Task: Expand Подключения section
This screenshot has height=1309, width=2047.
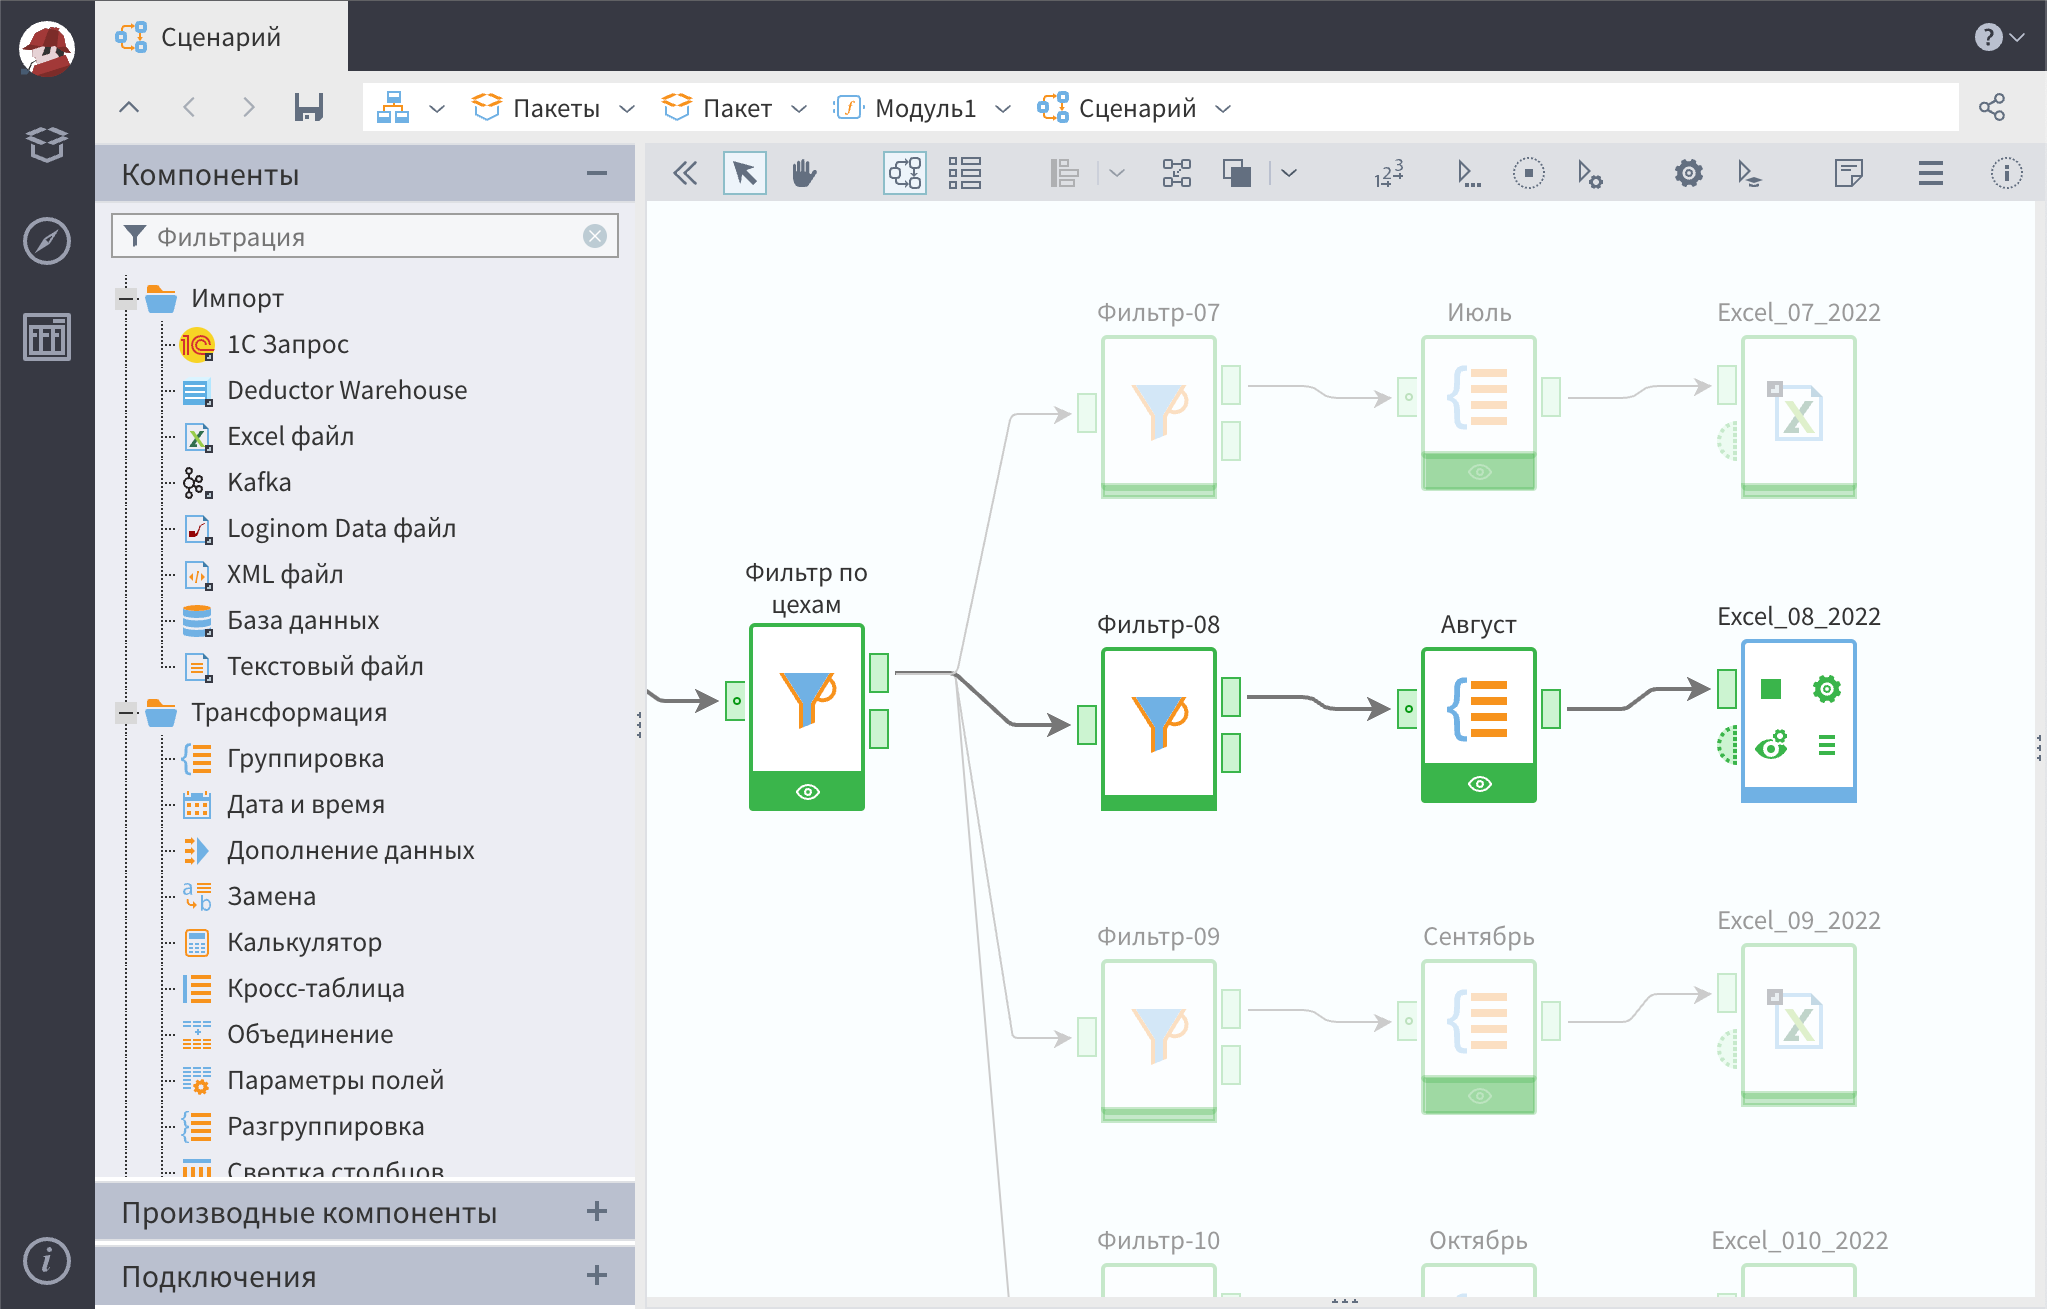Action: [597, 1276]
